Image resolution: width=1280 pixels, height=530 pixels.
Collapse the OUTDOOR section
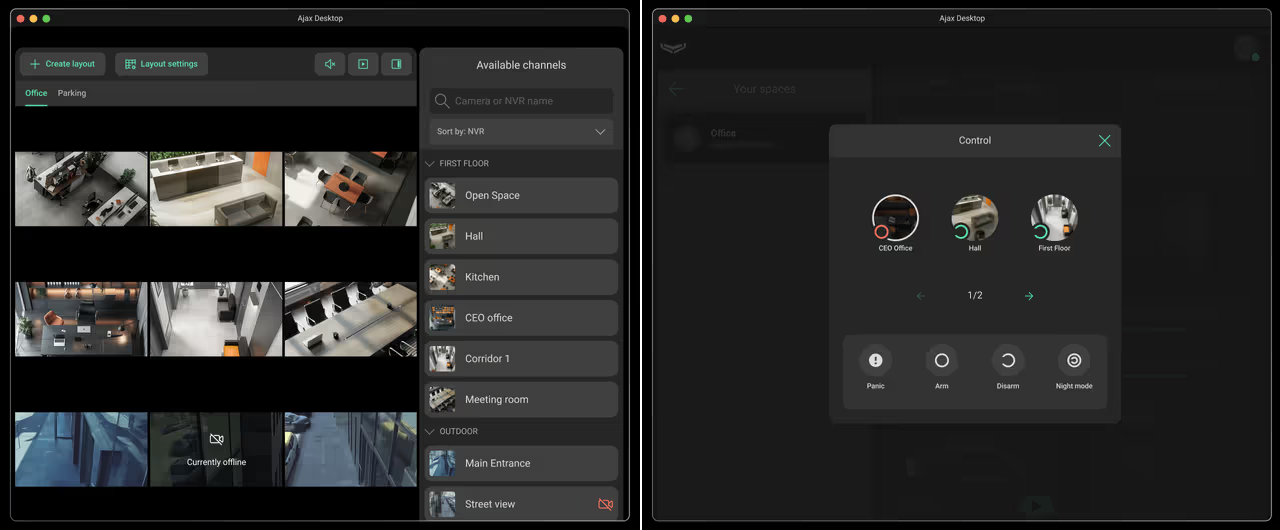click(x=431, y=431)
